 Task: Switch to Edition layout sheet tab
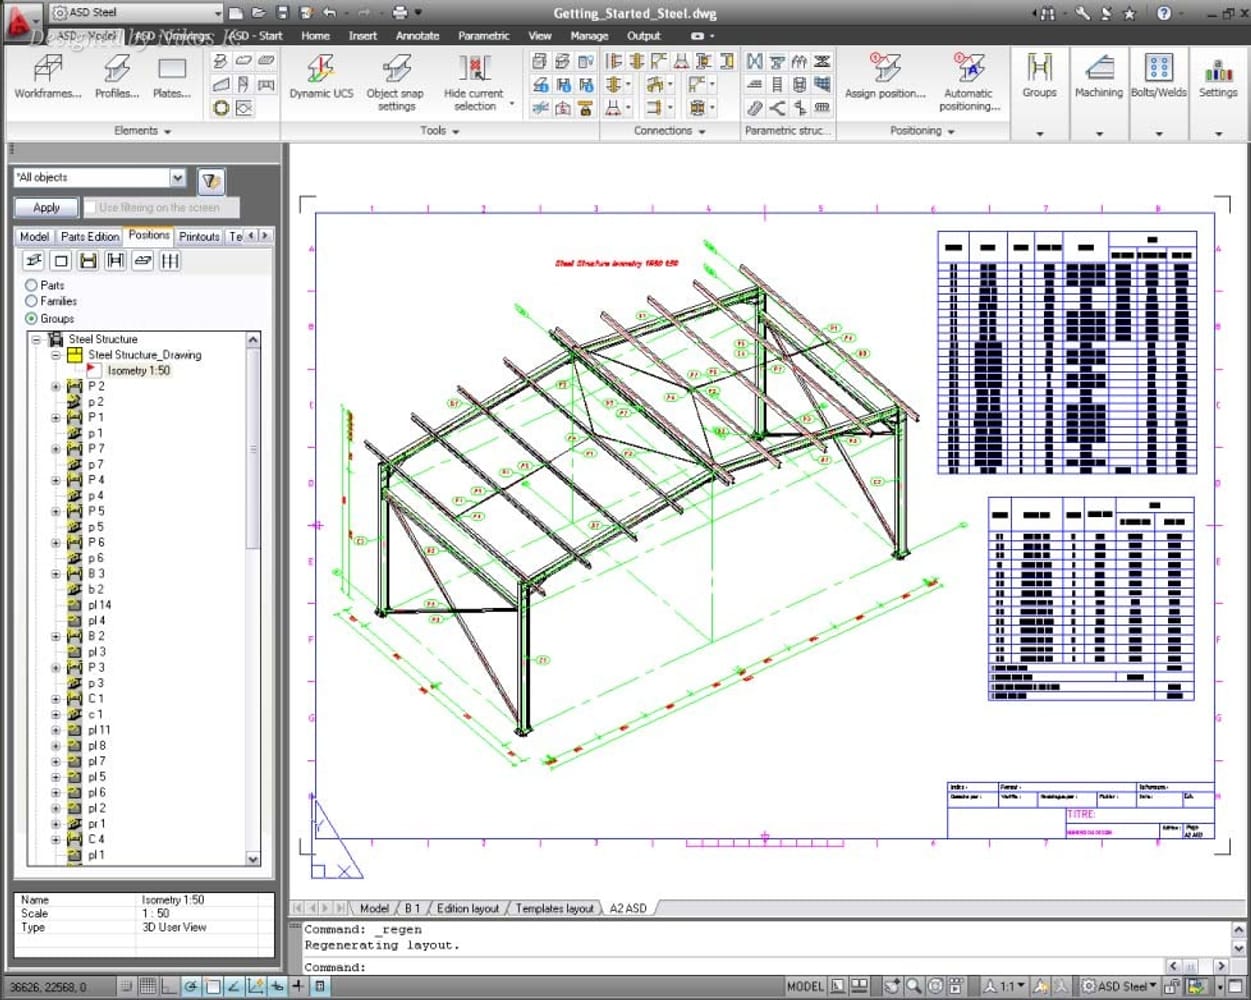tap(467, 908)
